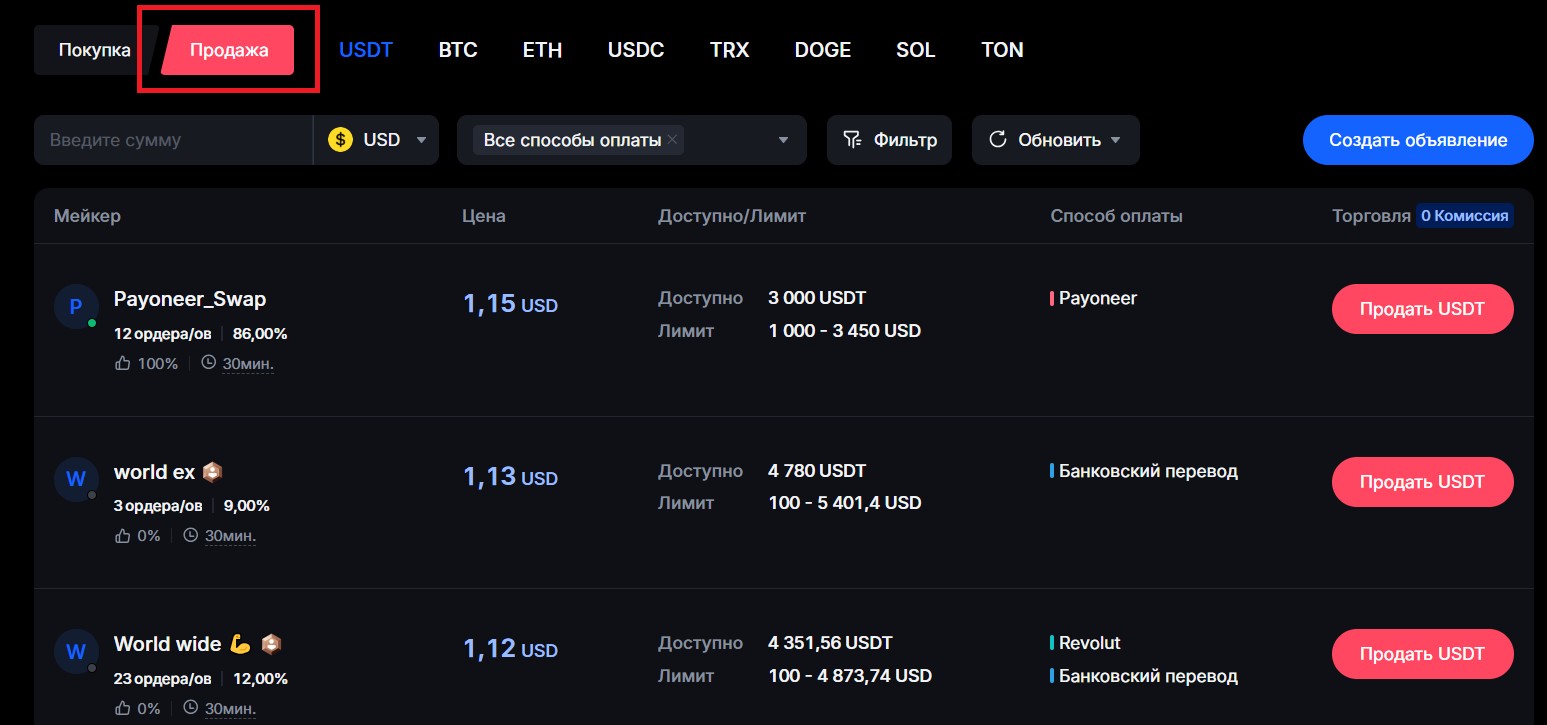This screenshot has height=725, width=1547.
Task: Focus the Введите сумму amount field
Action: [x=173, y=140]
